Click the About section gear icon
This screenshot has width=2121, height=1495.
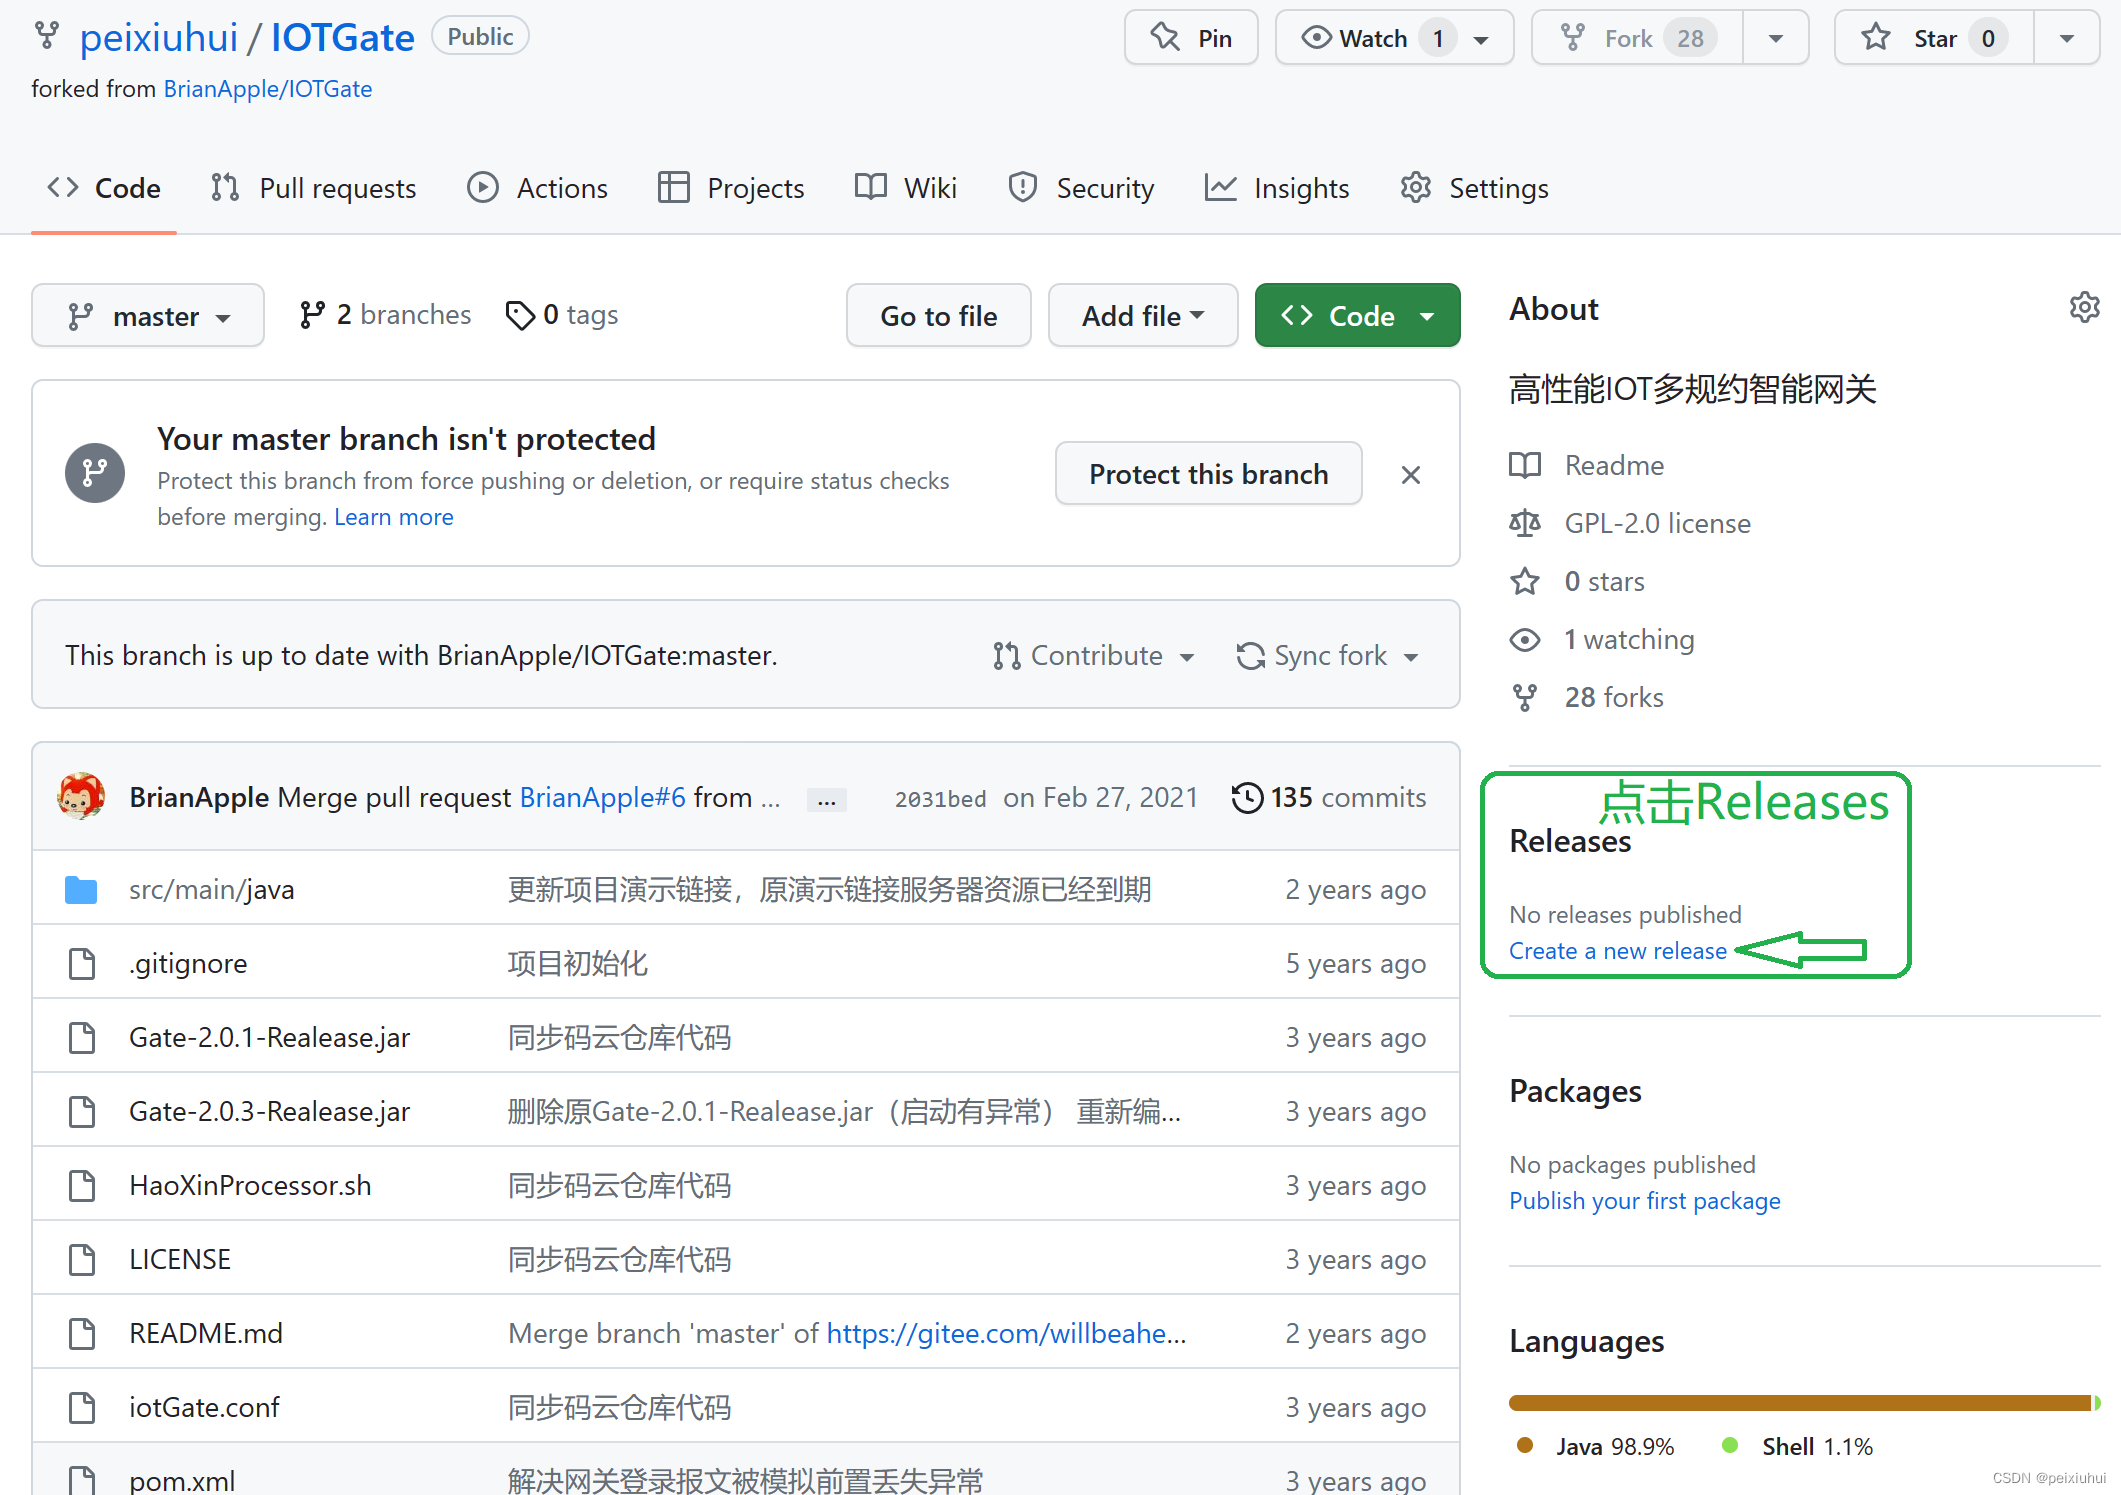[2084, 307]
